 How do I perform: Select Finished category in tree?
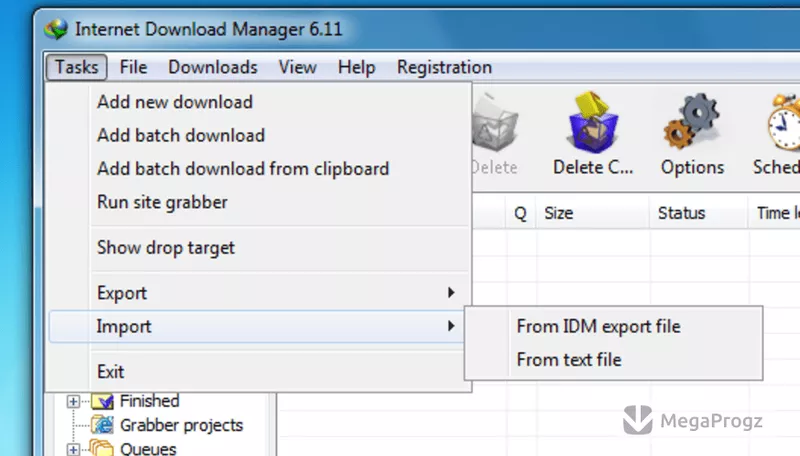tap(149, 401)
